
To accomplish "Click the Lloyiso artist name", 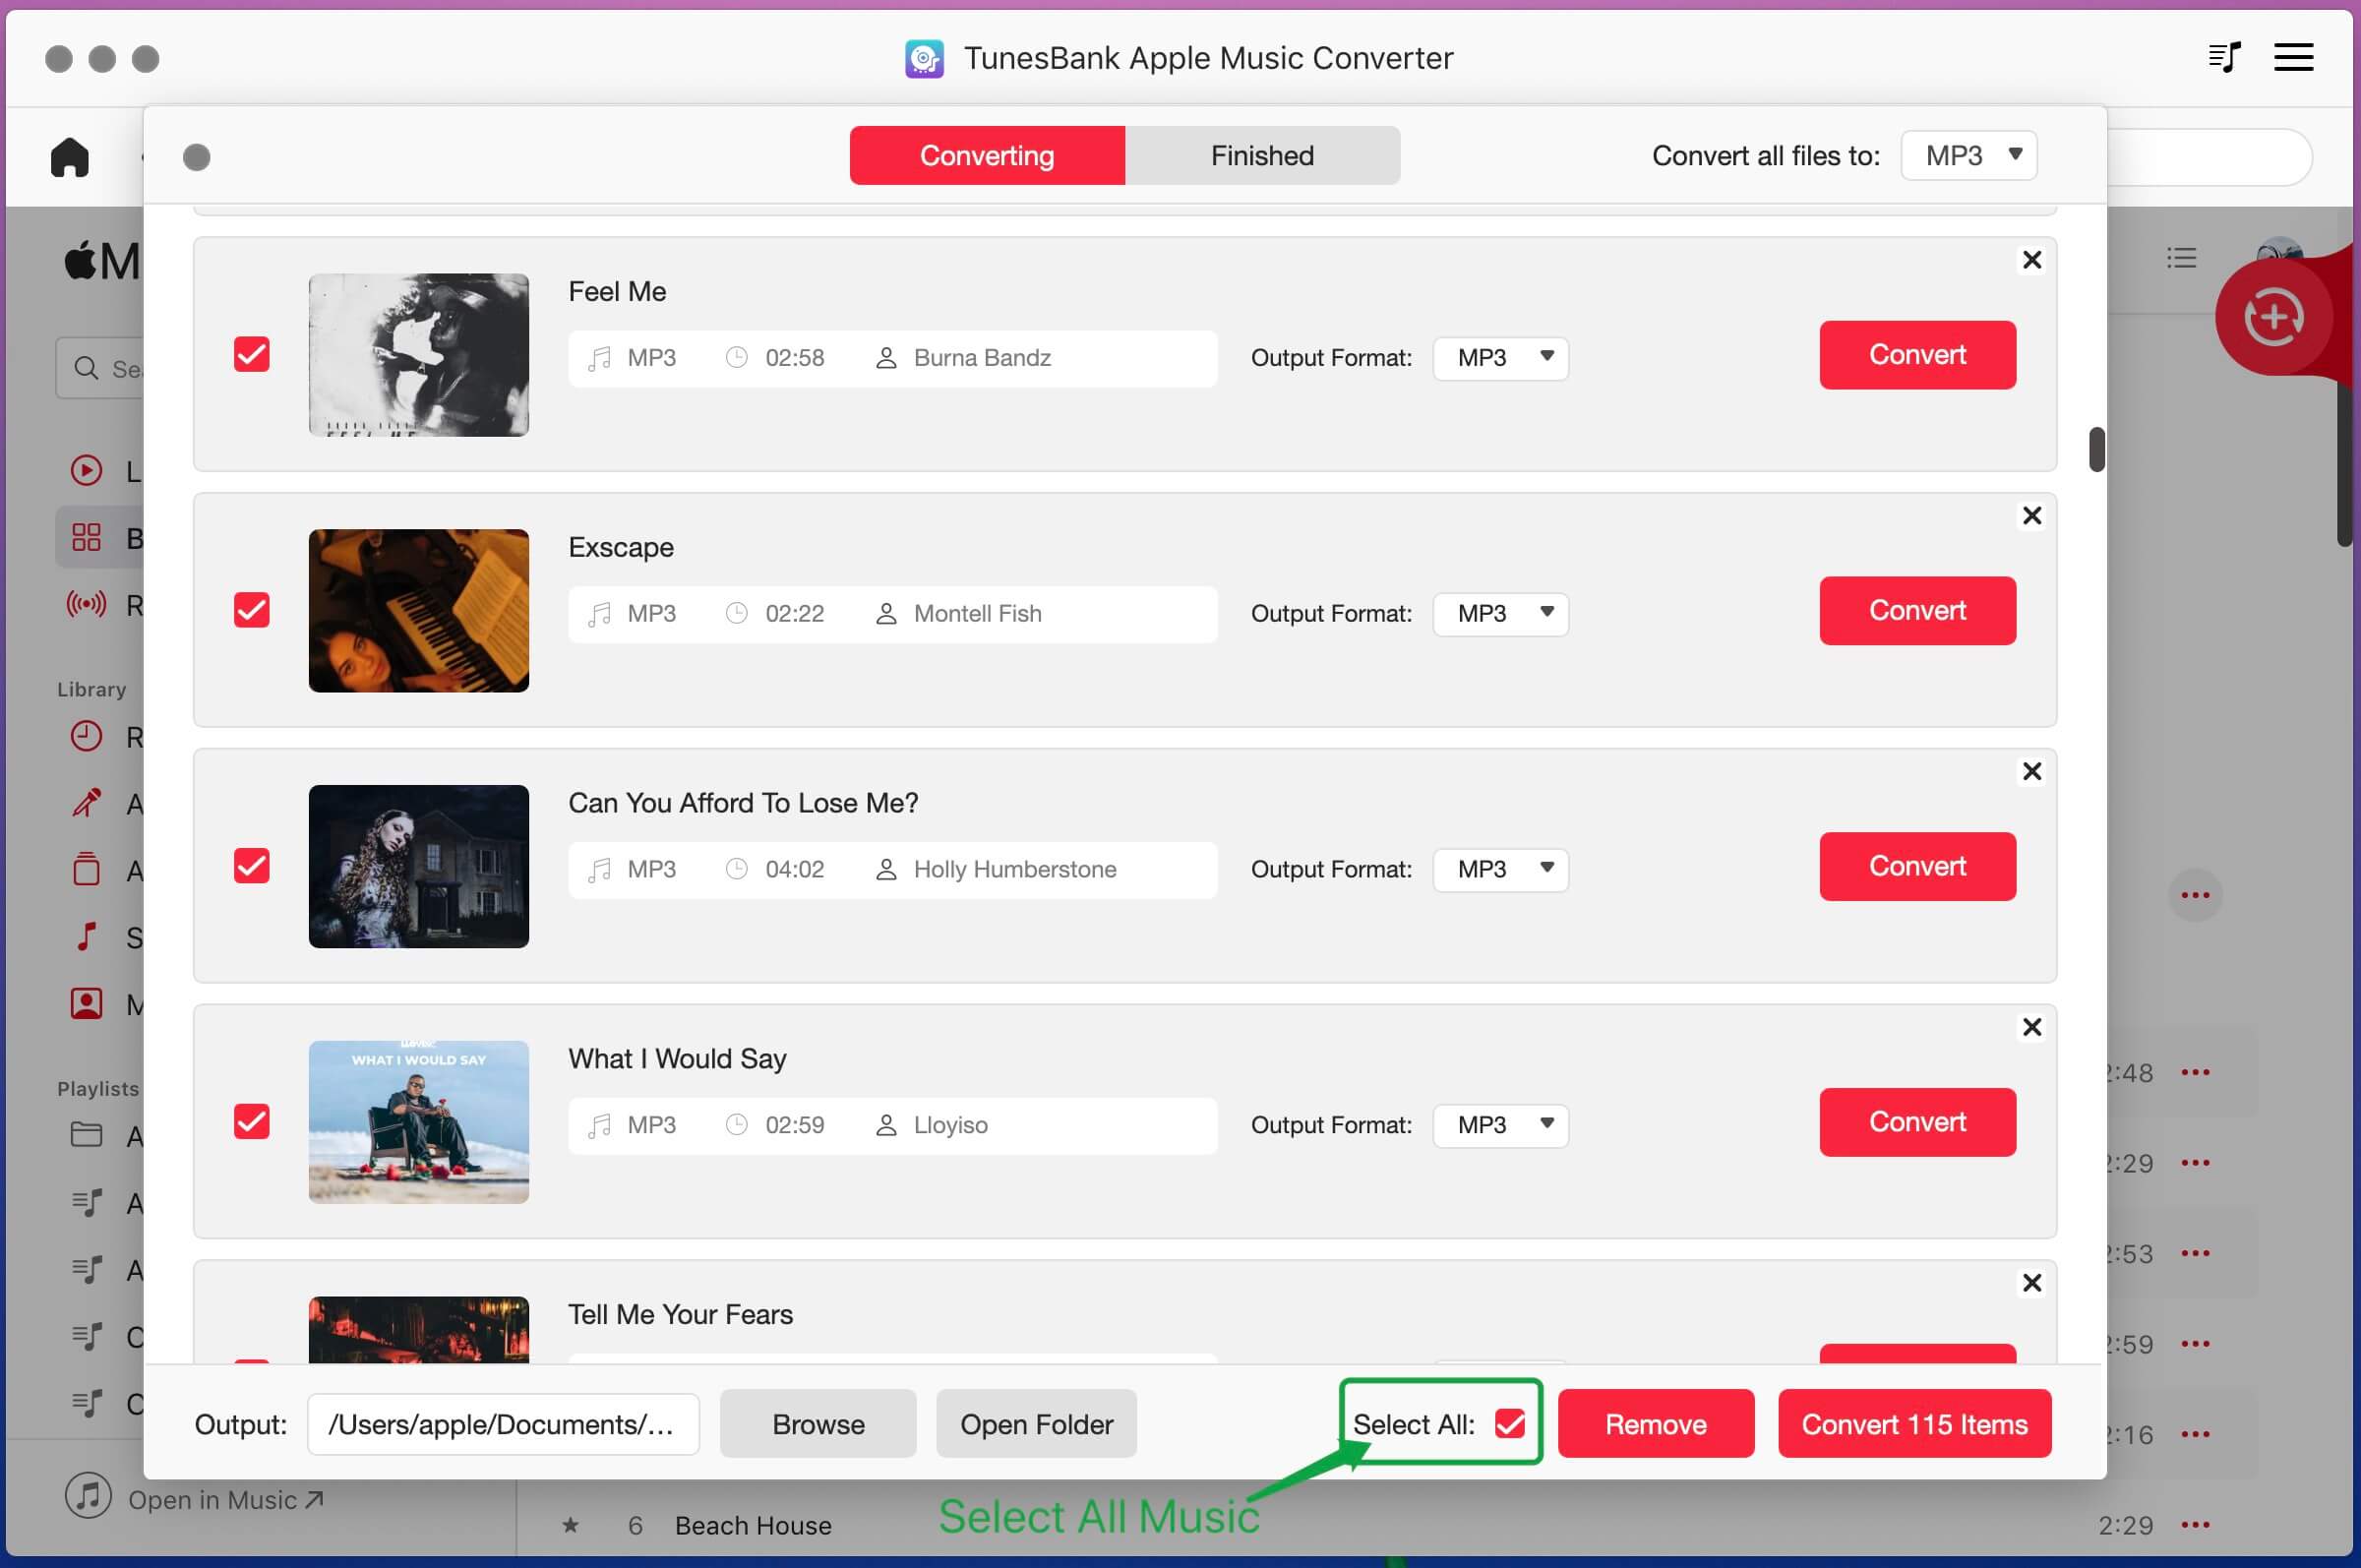I will point(950,1126).
